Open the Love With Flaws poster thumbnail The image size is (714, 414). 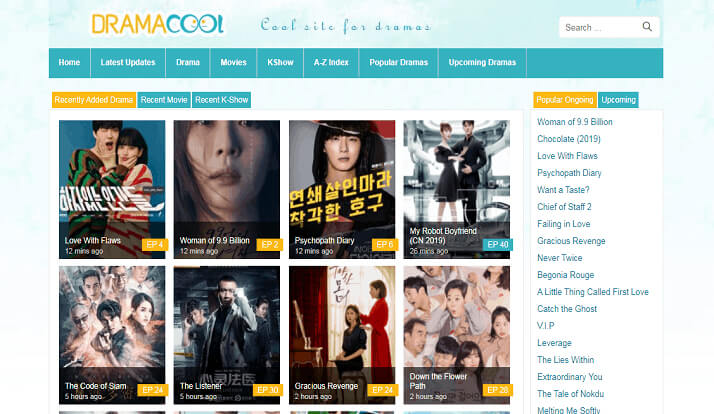pyautogui.click(x=112, y=189)
